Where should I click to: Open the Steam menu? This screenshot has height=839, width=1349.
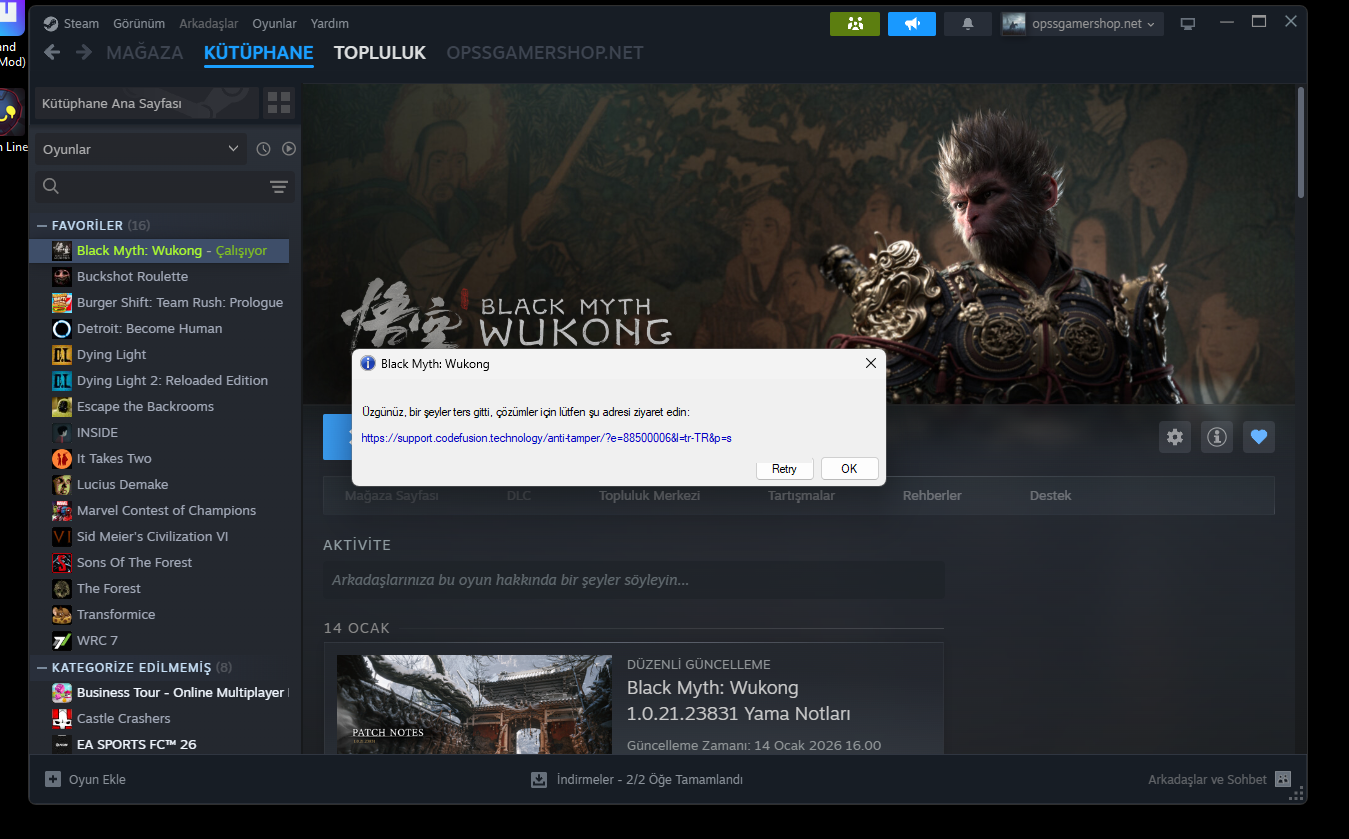(72, 23)
